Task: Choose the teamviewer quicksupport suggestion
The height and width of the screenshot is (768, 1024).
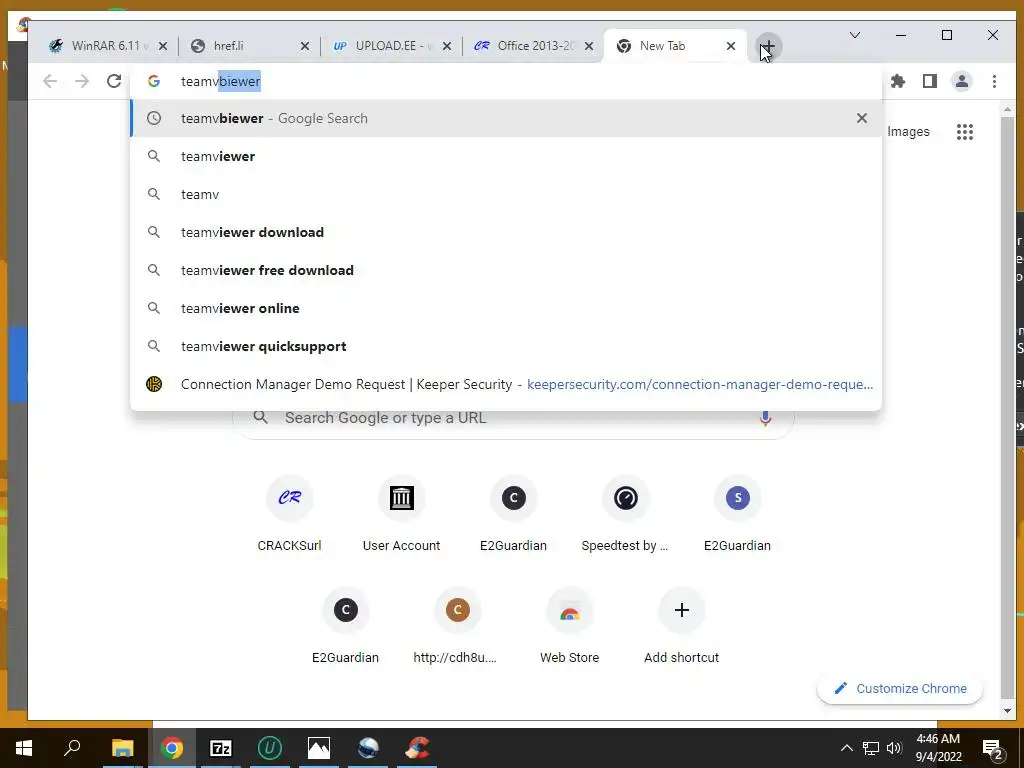Action: 506,346
